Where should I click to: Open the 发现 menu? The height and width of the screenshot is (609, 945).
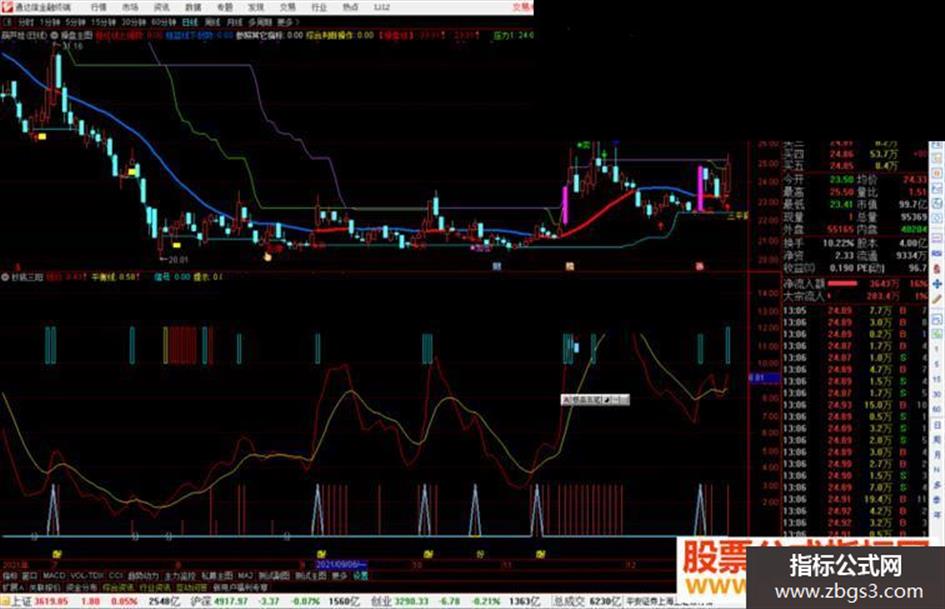[x=256, y=7]
